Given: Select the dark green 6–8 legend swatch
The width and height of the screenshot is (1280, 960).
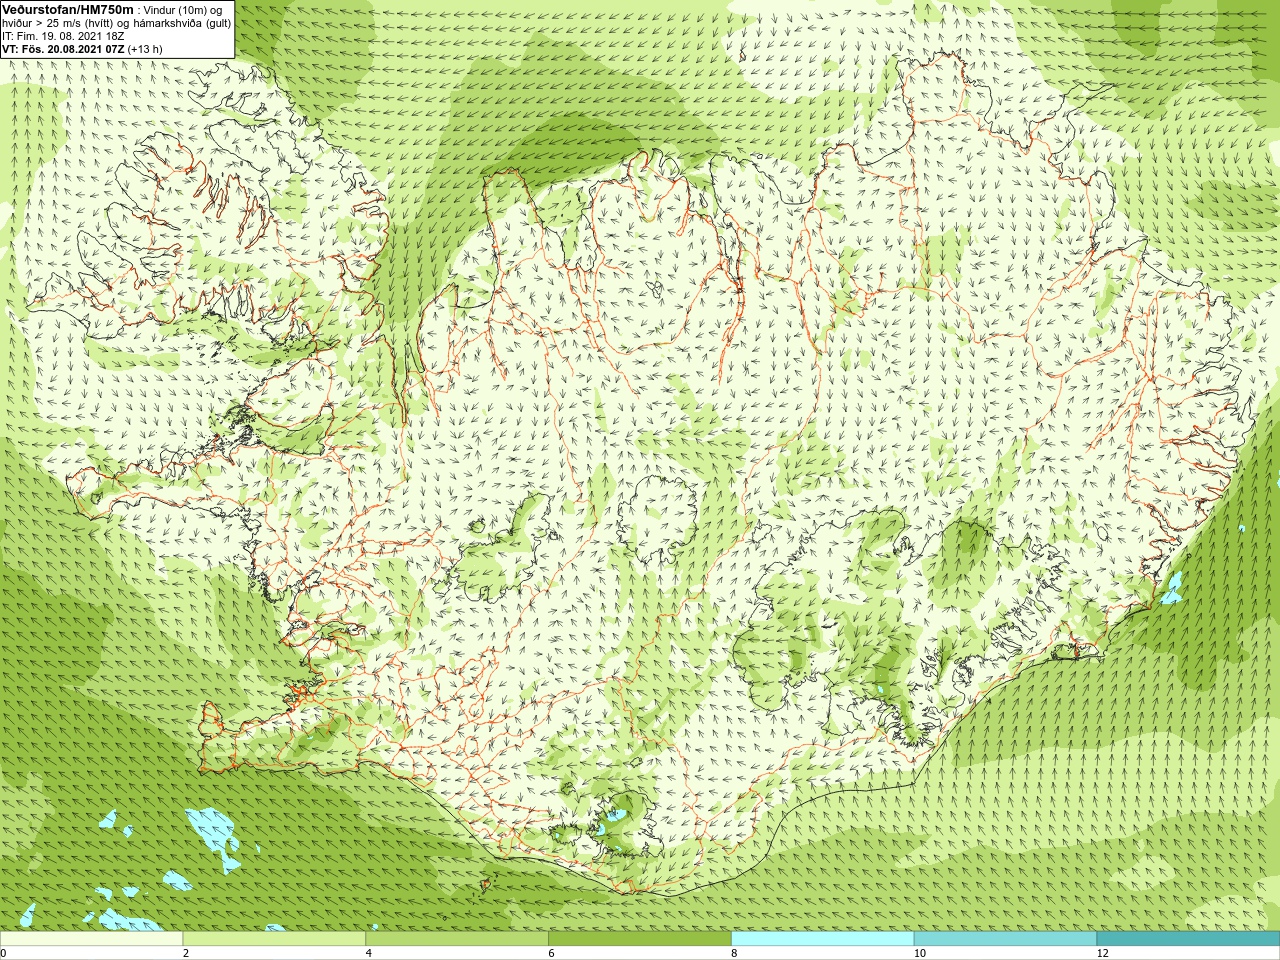Looking at the screenshot, I should click(x=640, y=939).
